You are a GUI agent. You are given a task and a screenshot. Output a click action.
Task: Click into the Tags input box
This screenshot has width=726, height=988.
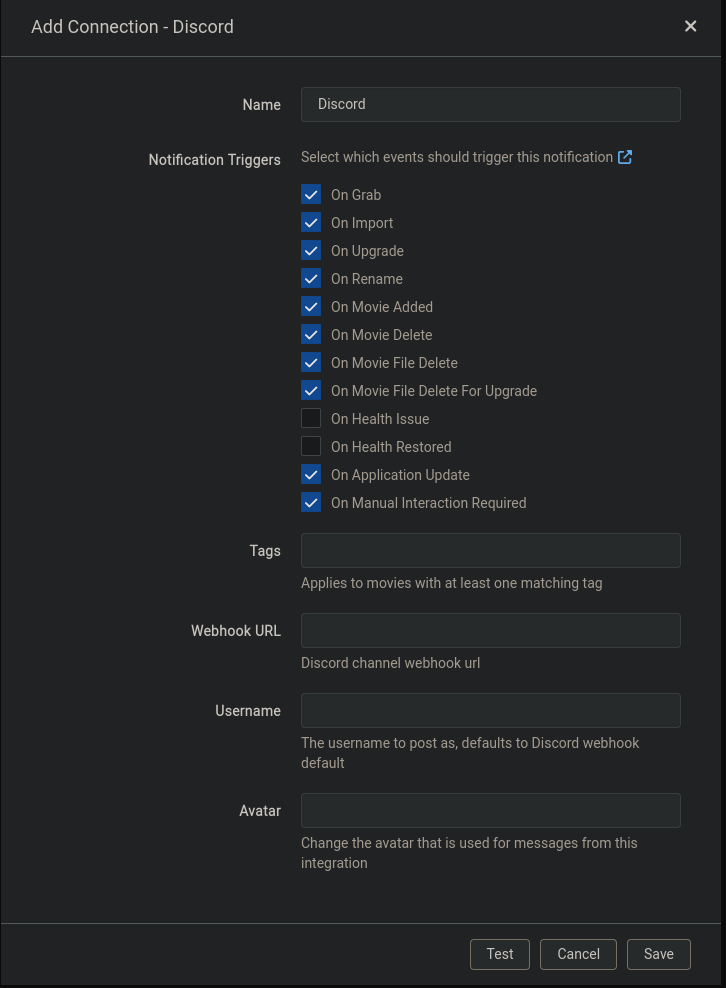tap(490, 550)
